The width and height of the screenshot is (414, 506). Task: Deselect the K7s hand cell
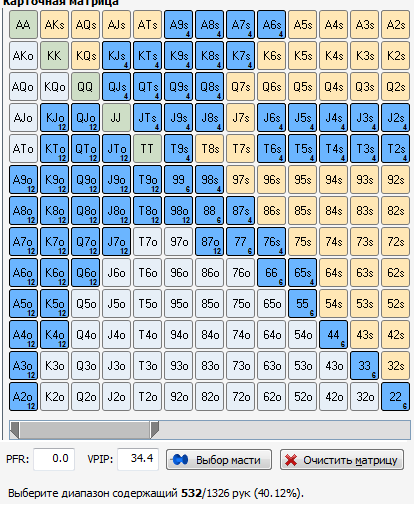240,56
